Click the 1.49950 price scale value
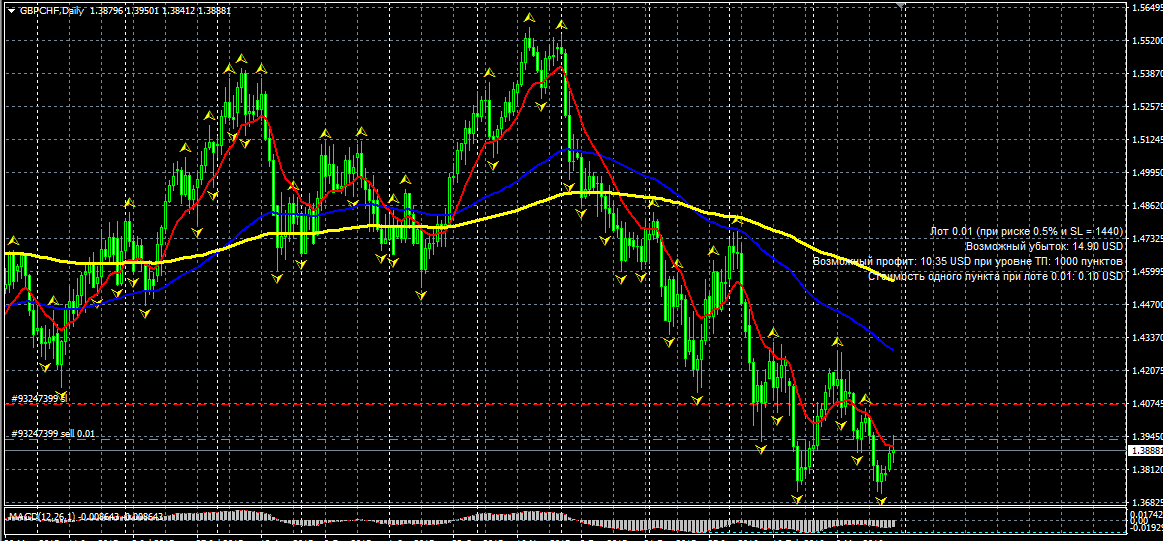1163x541 pixels. pyautogui.click(x=1146, y=173)
